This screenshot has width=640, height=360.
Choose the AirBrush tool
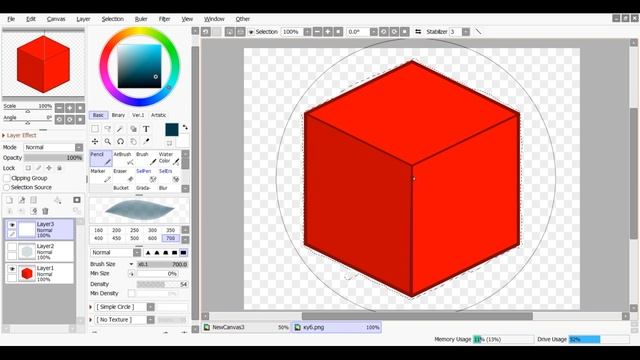point(123,158)
